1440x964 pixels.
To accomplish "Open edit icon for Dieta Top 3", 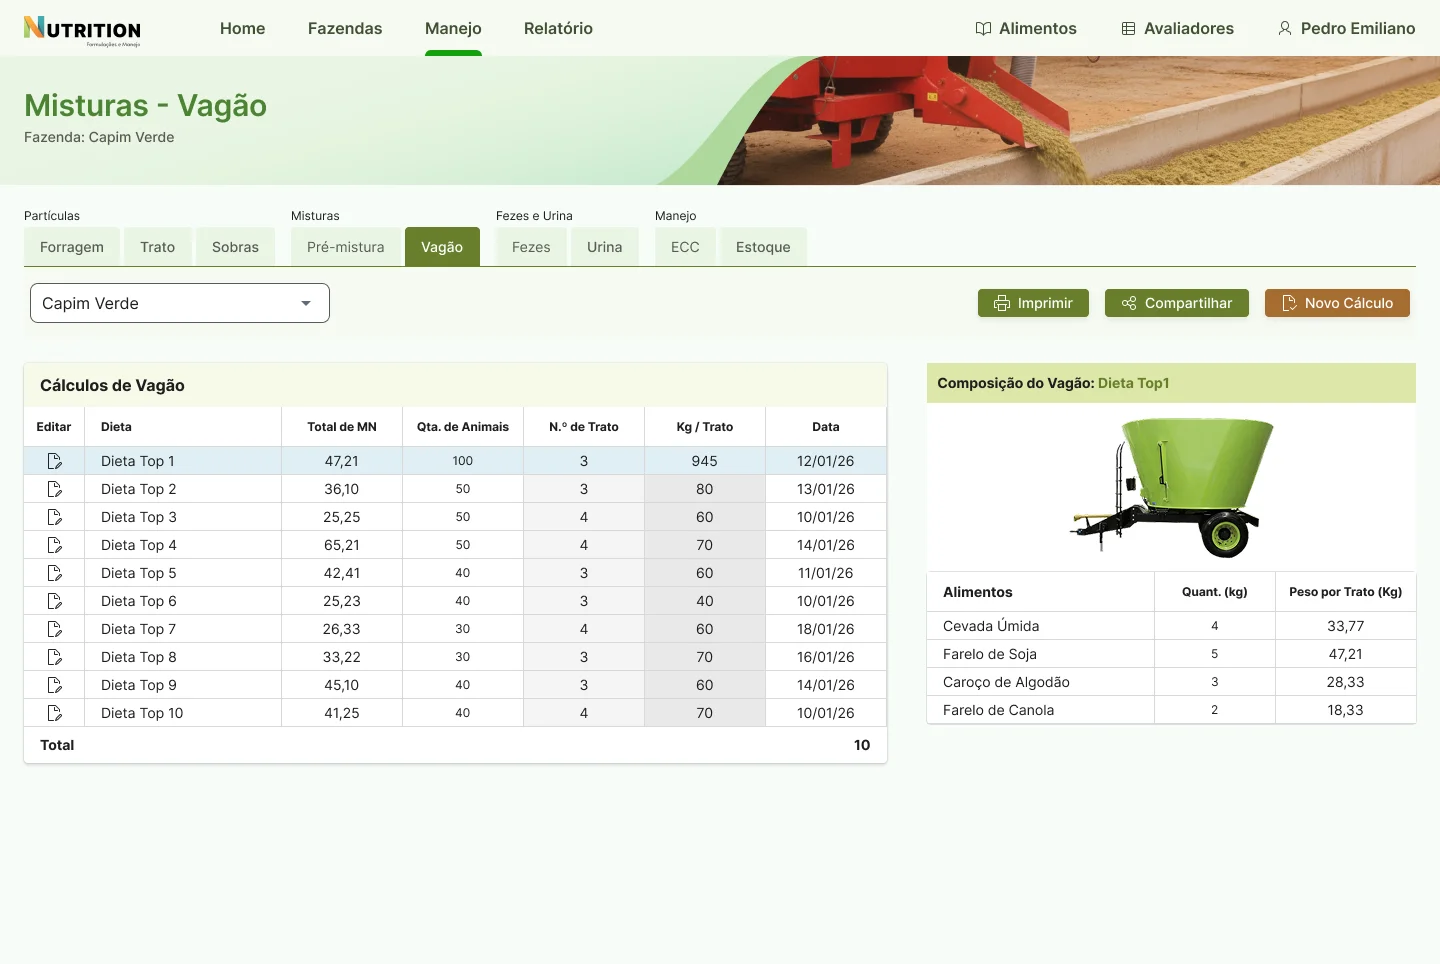I will pyautogui.click(x=54, y=517).
